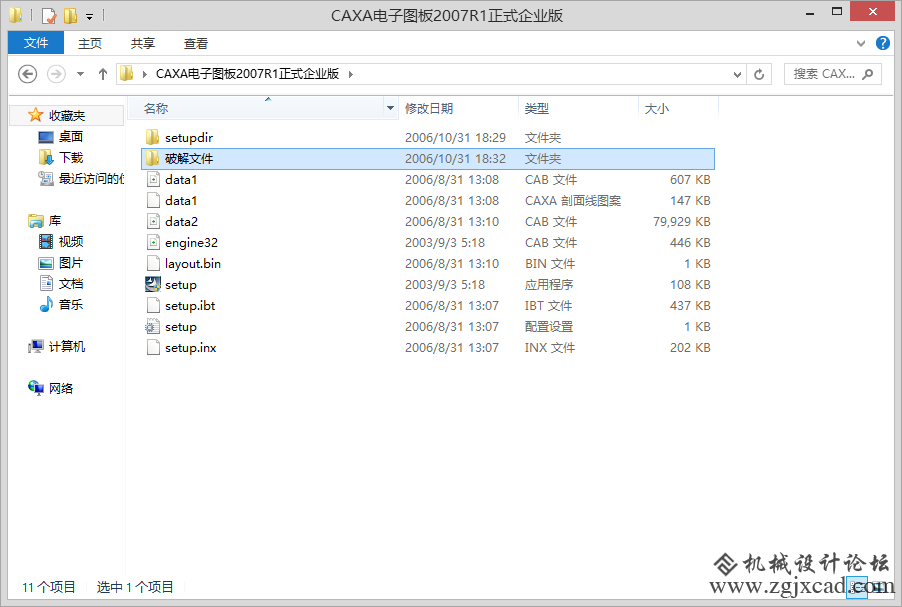Click the 79,929 KB size value

tap(682, 222)
